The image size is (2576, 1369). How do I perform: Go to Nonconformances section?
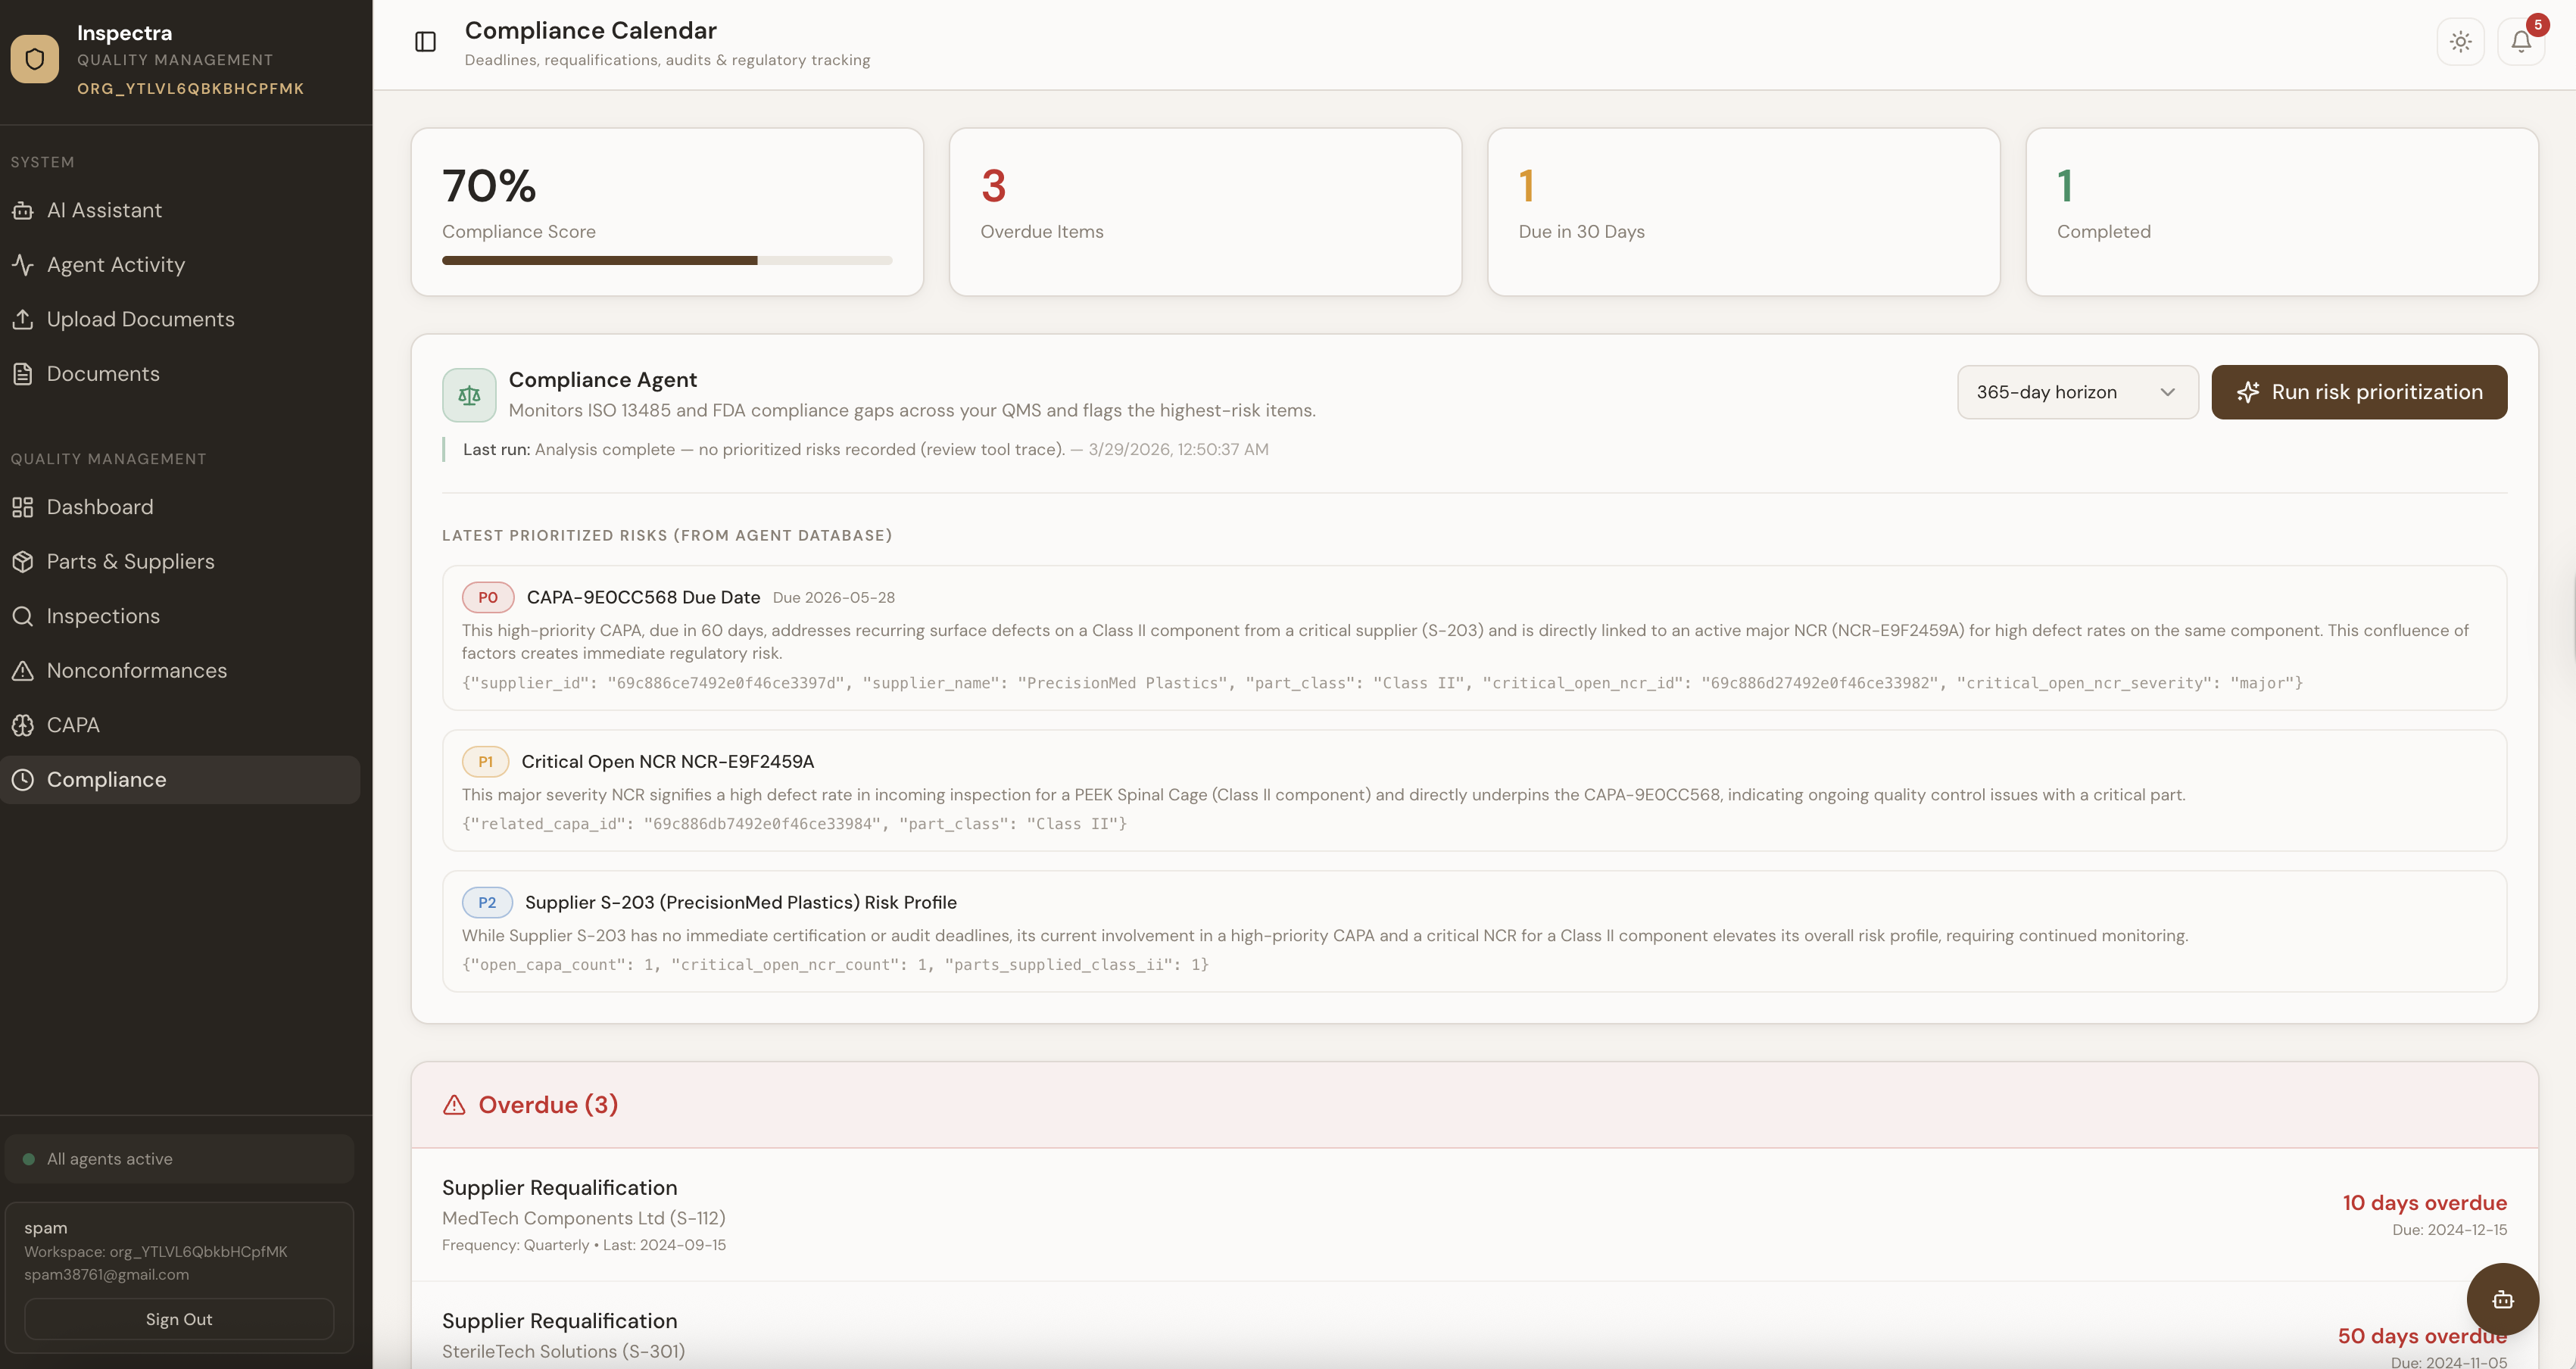(x=136, y=671)
